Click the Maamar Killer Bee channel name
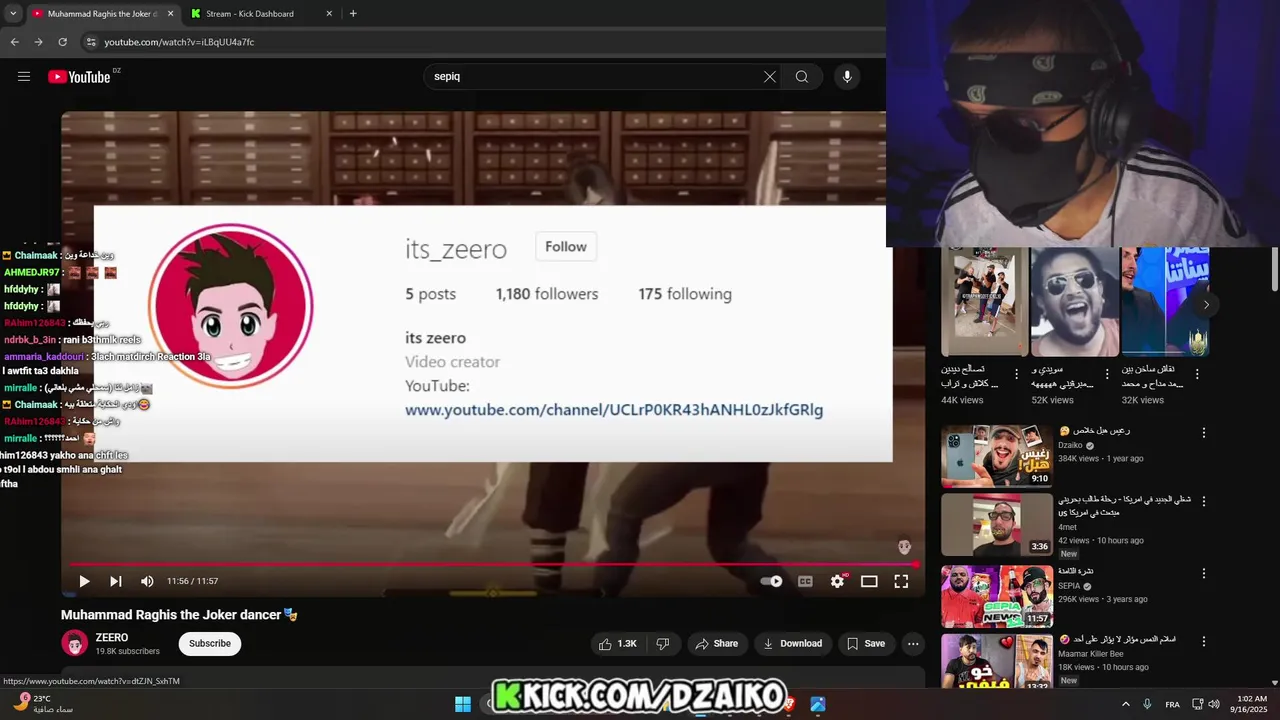1280x720 pixels. tap(1090, 654)
